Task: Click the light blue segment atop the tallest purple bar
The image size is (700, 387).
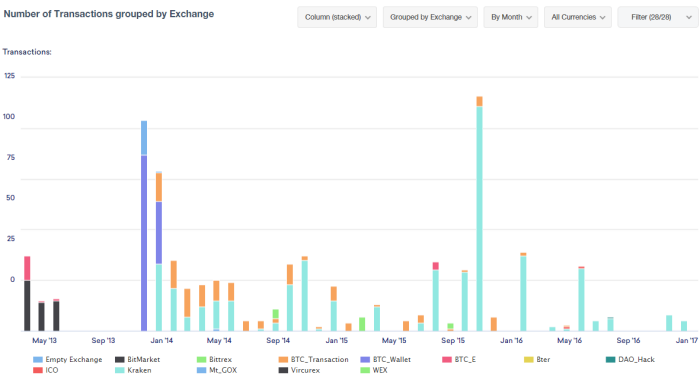Action: point(144,137)
